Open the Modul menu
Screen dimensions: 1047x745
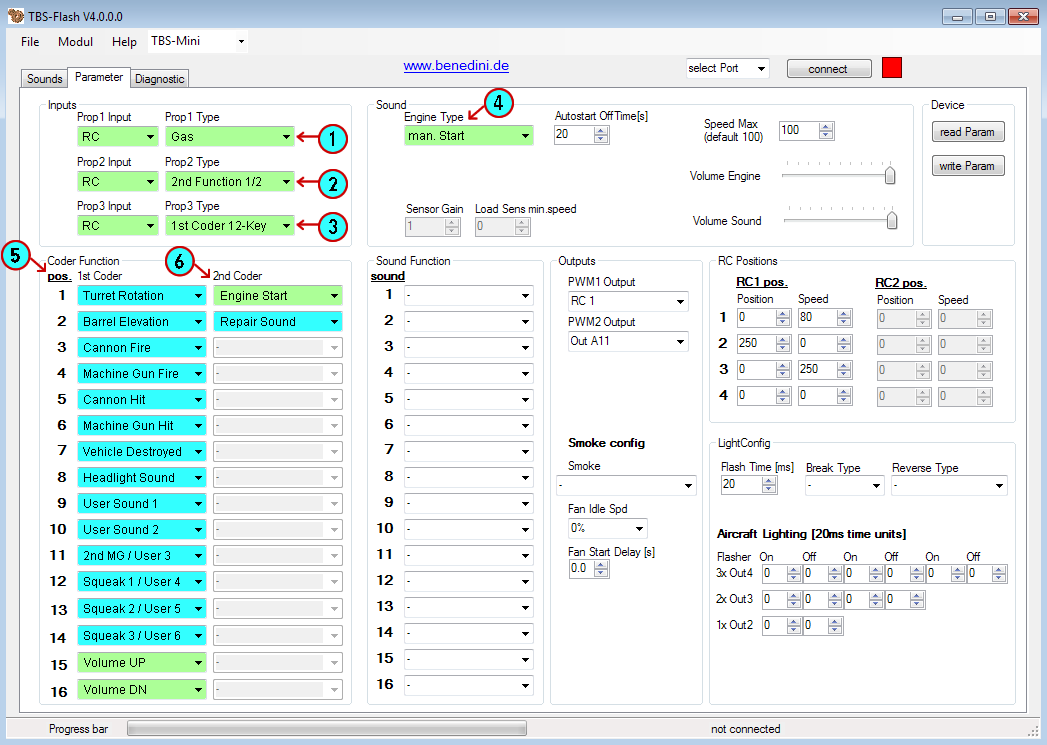click(x=75, y=42)
